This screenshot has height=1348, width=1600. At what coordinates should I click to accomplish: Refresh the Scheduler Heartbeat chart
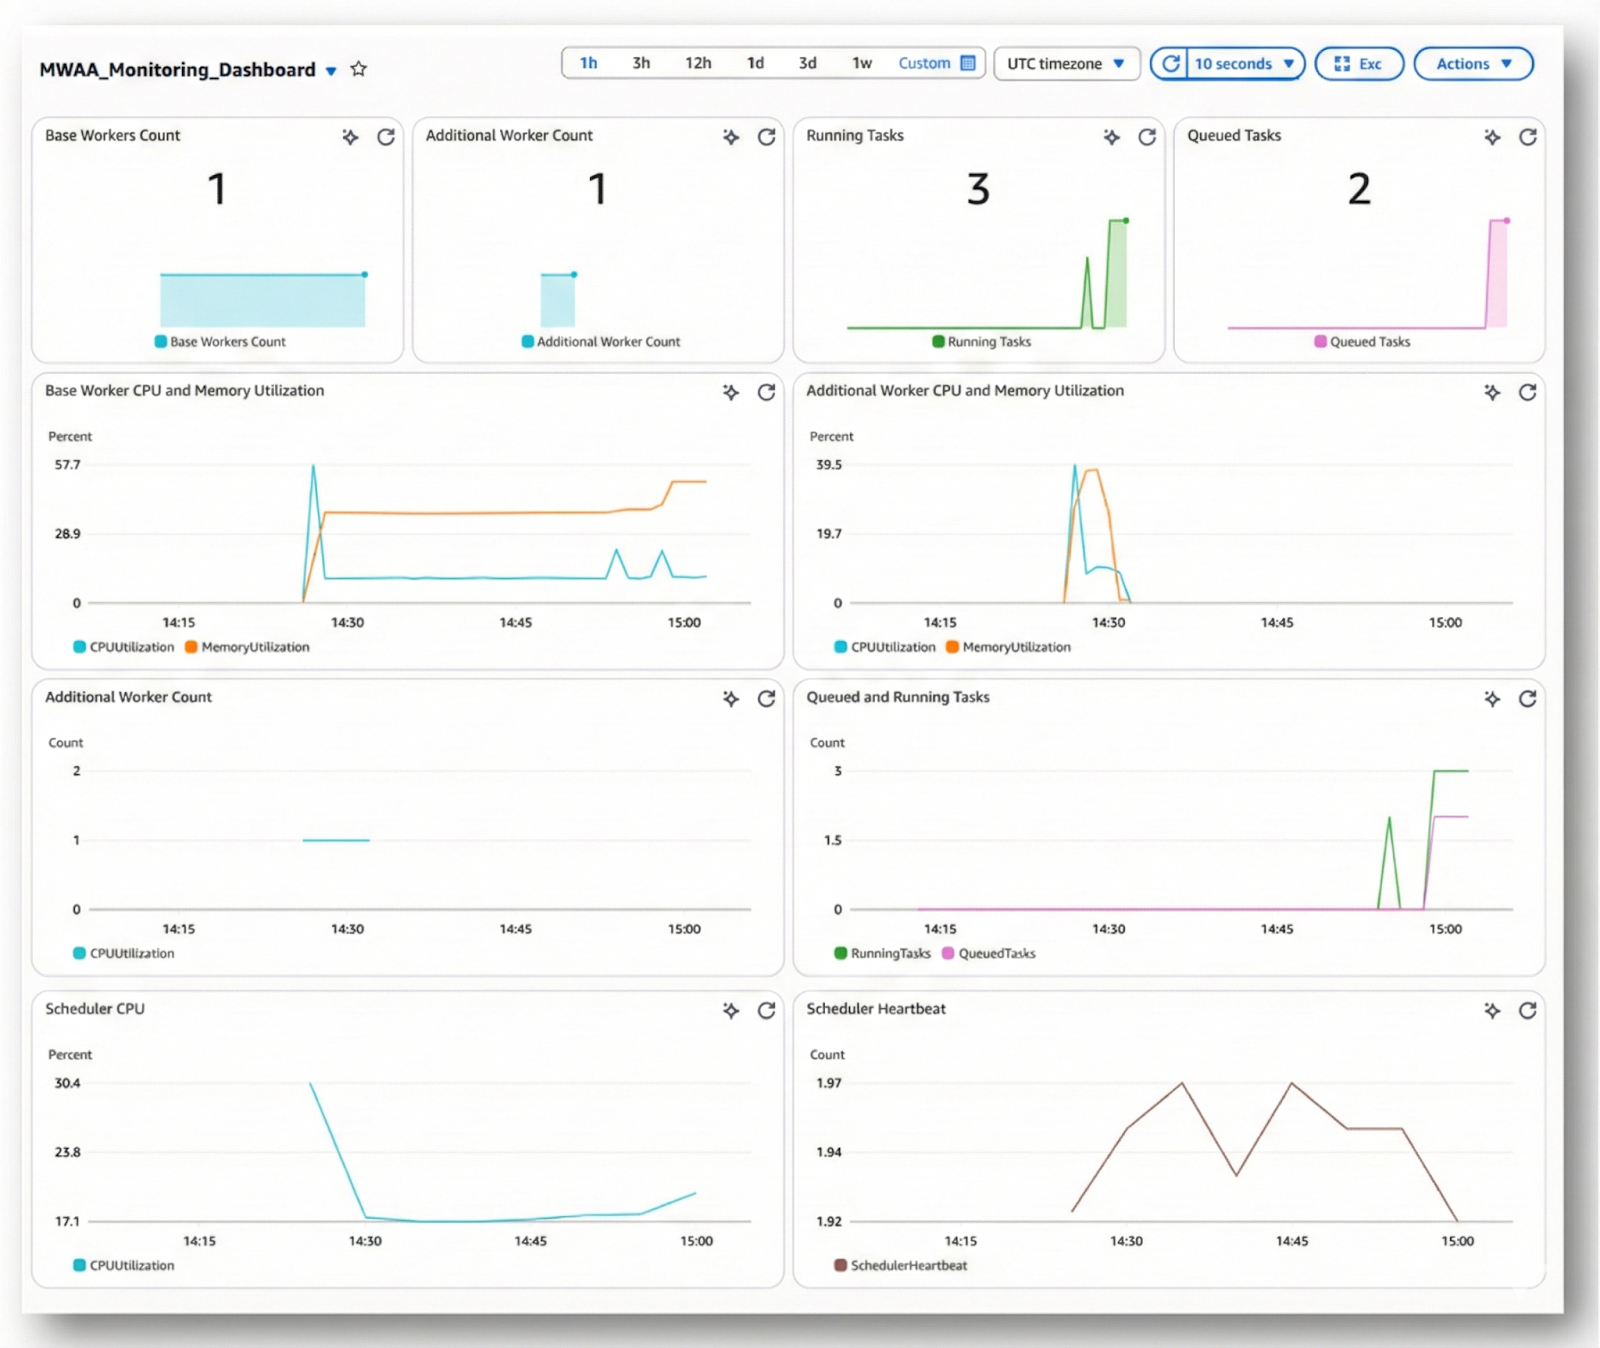point(1528,1011)
